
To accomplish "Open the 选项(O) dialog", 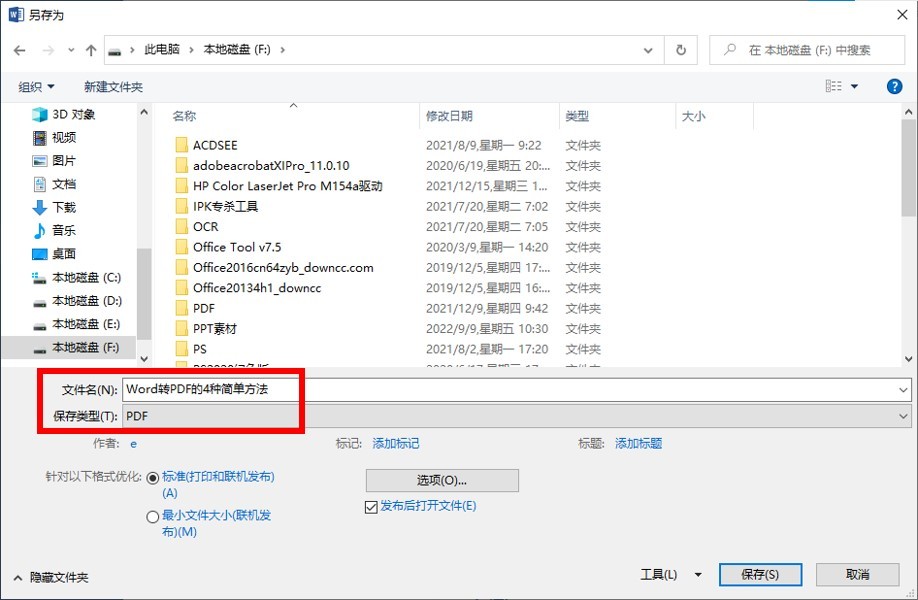I will (x=443, y=480).
